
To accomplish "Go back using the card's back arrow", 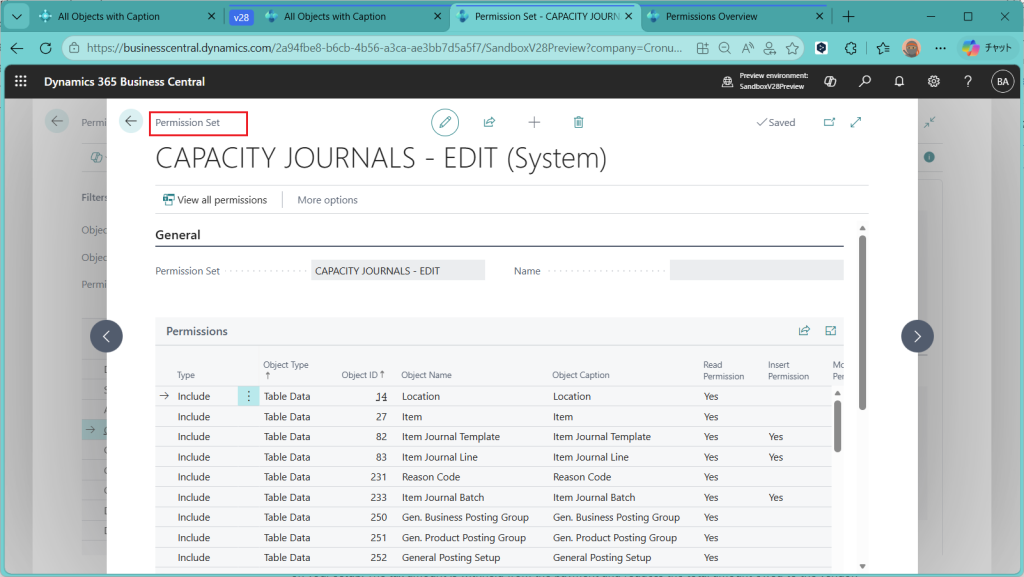I will pos(131,122).
